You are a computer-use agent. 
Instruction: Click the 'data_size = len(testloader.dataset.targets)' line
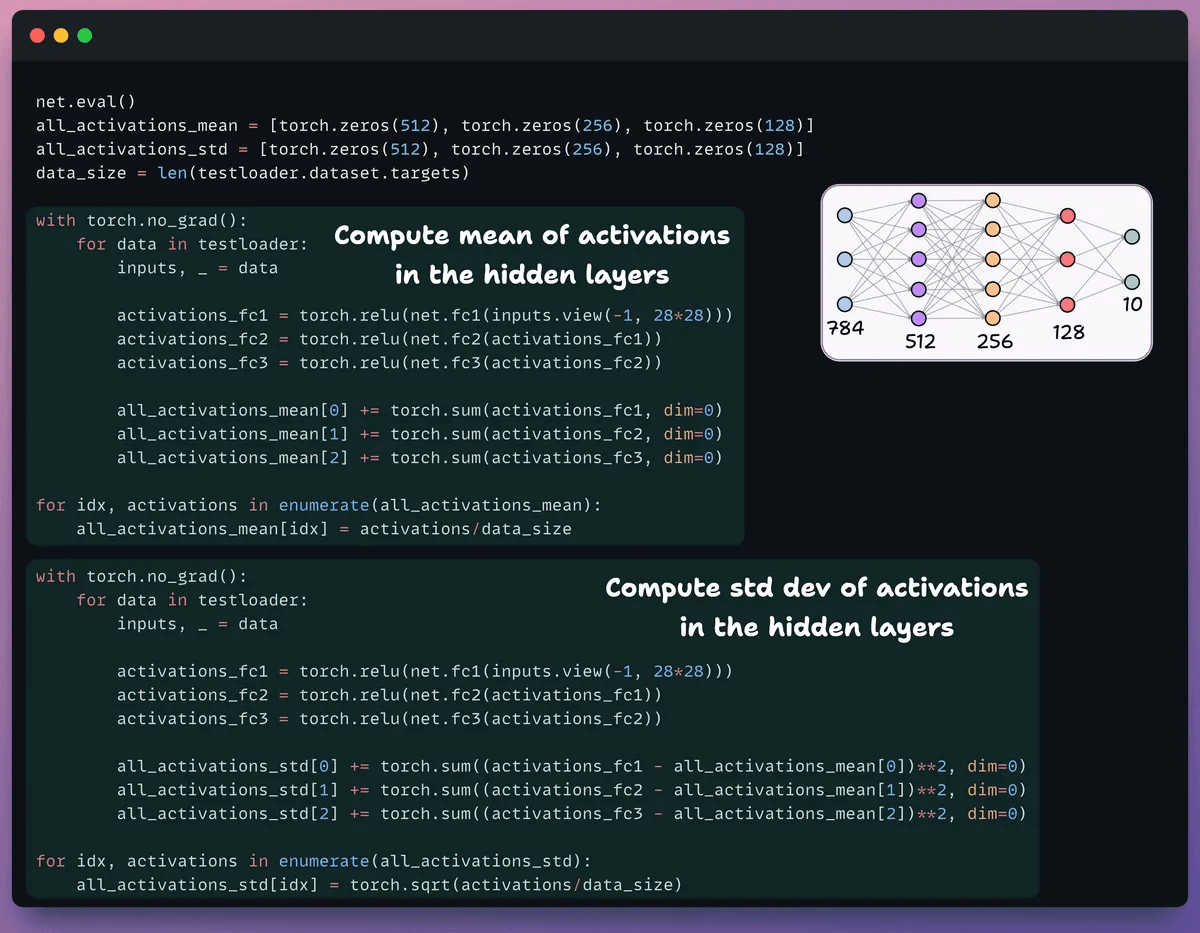tap(253, 173)
